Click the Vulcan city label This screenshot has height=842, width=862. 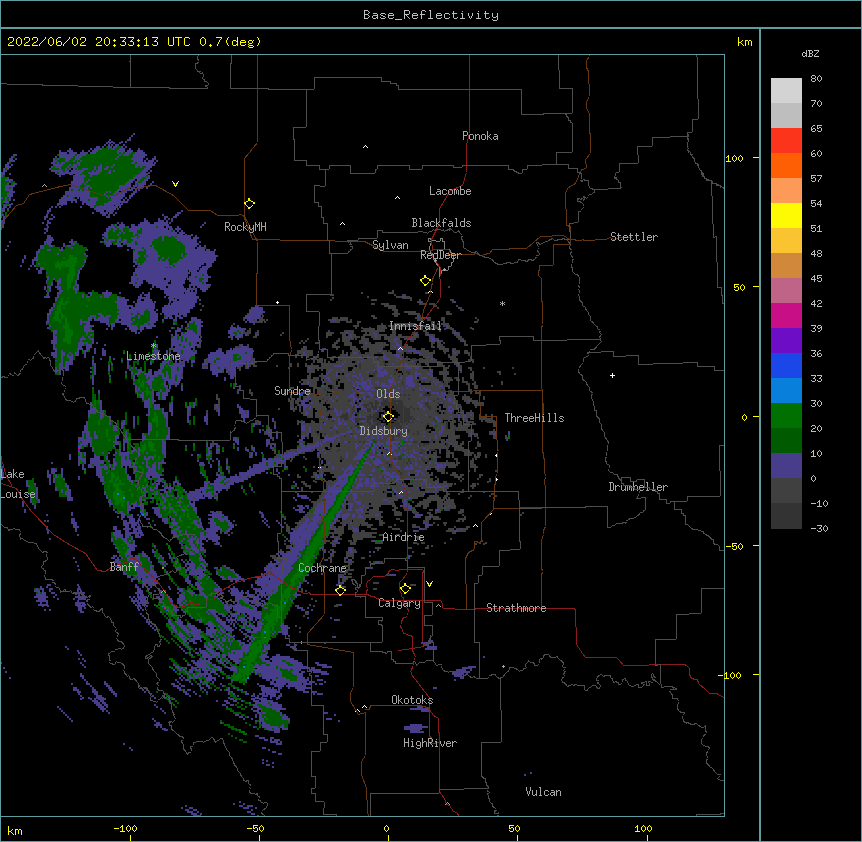click(543, 792)
